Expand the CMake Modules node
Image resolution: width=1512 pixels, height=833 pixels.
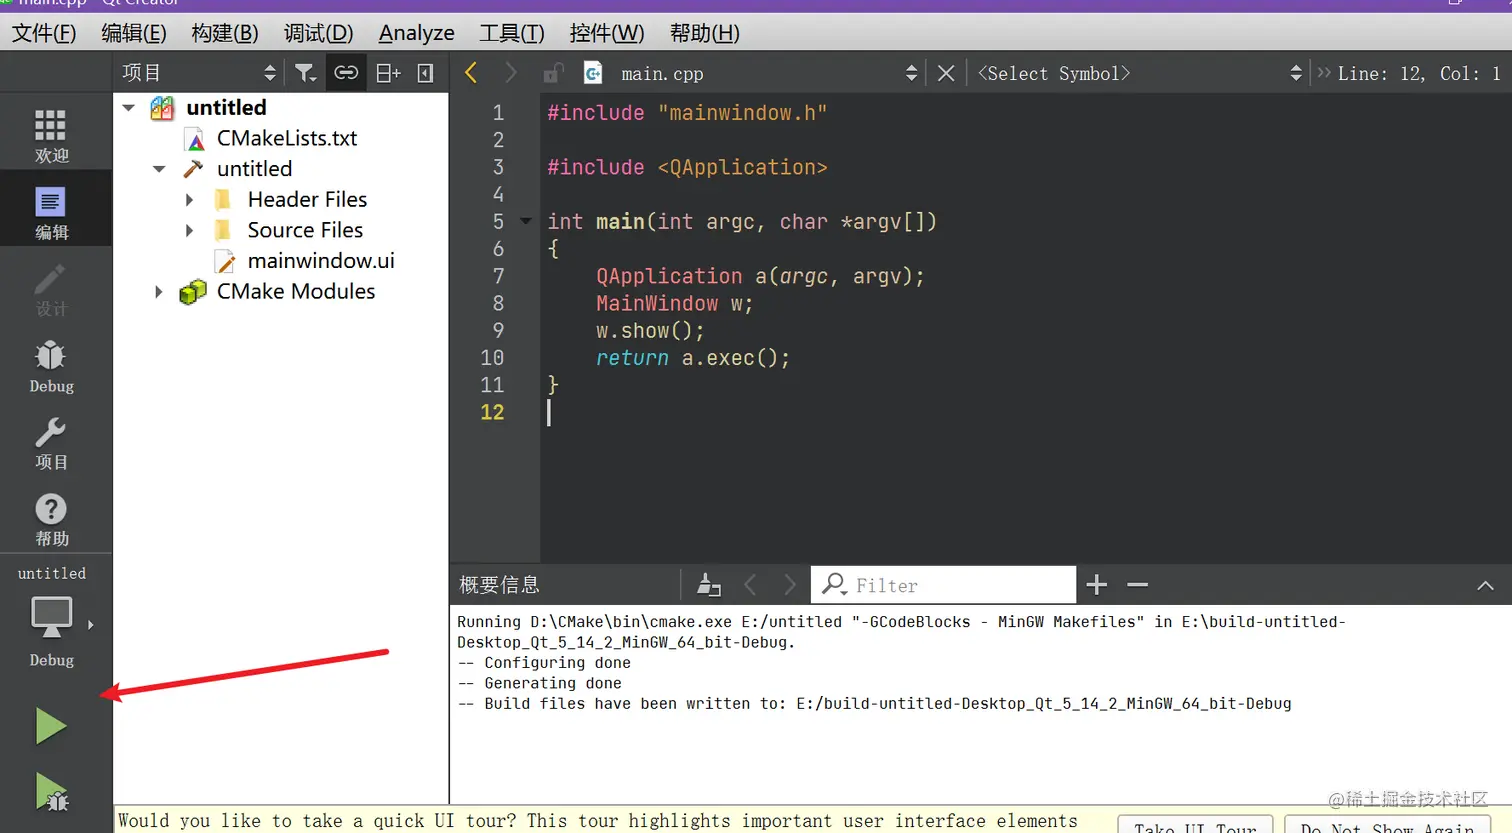coord(159,292)
